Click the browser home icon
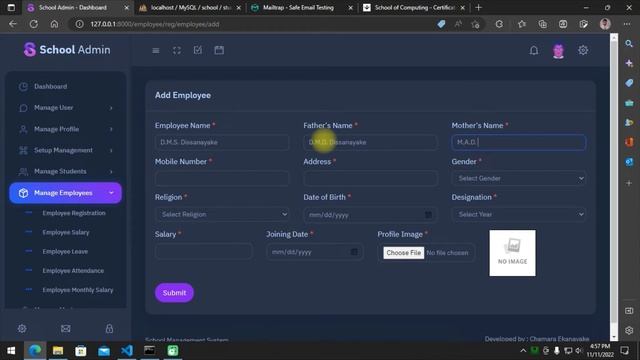The width and height of the screenshot is (640, 360). click(x=54, y=24)
